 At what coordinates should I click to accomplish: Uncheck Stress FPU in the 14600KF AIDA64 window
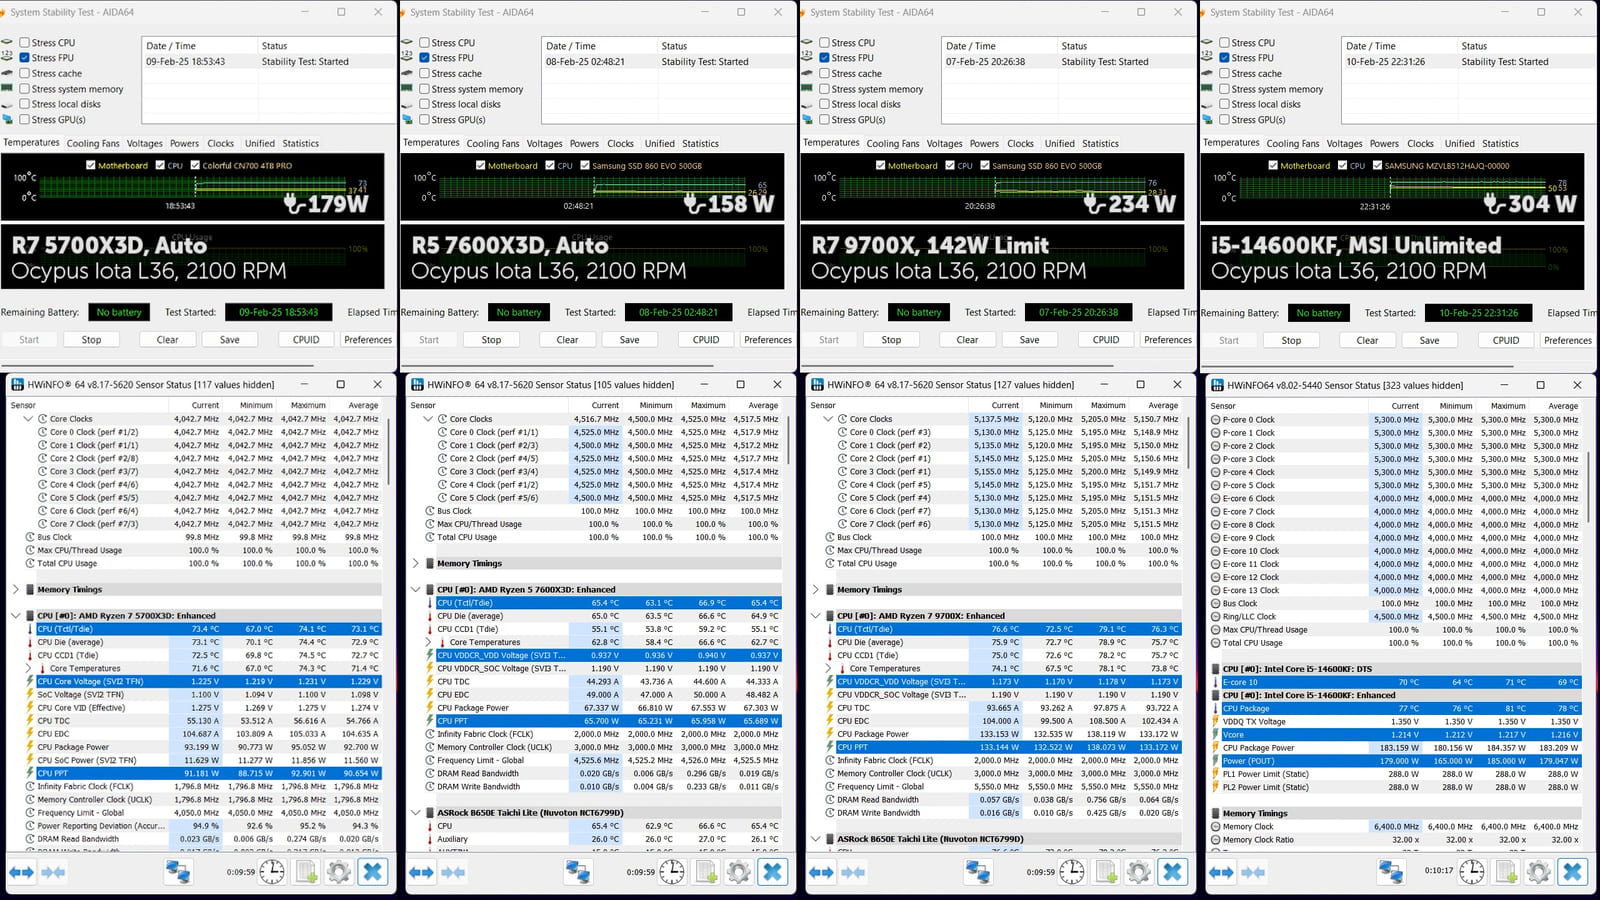(x=1224, y=58)
